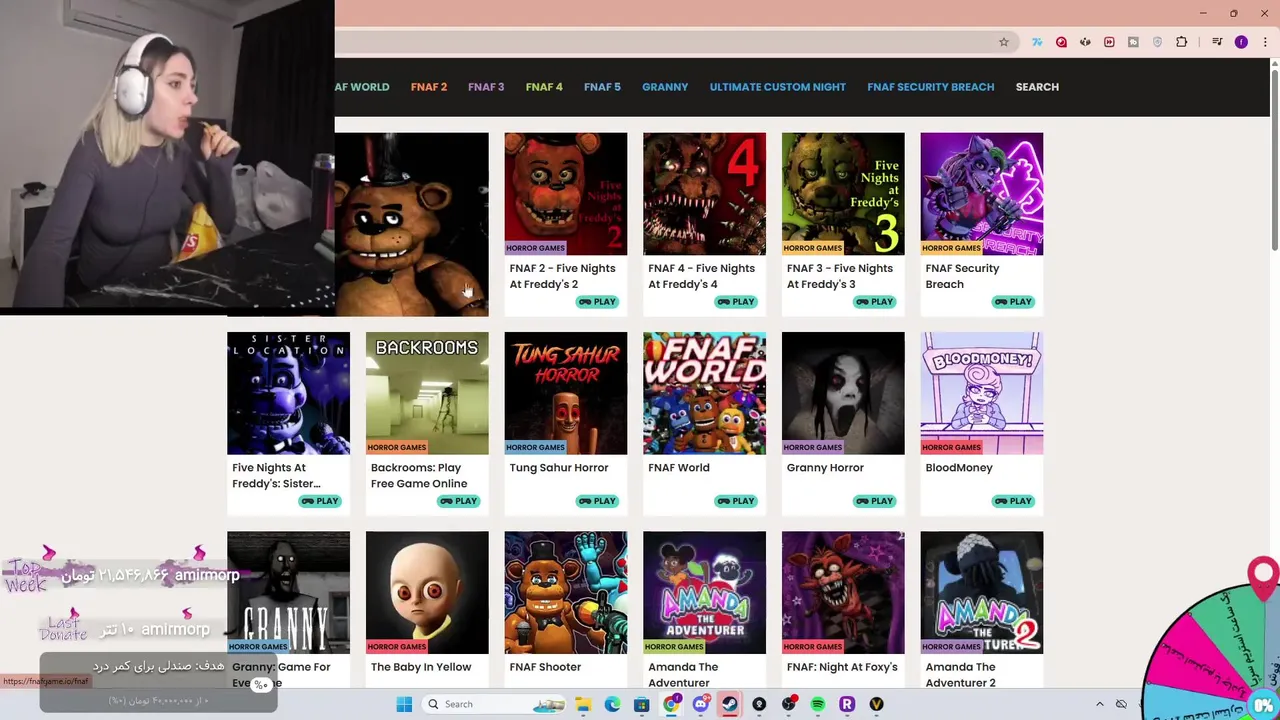Open File Explorer from the taskbar
The width and height of the screenshot is (1280, 720).
583,704
